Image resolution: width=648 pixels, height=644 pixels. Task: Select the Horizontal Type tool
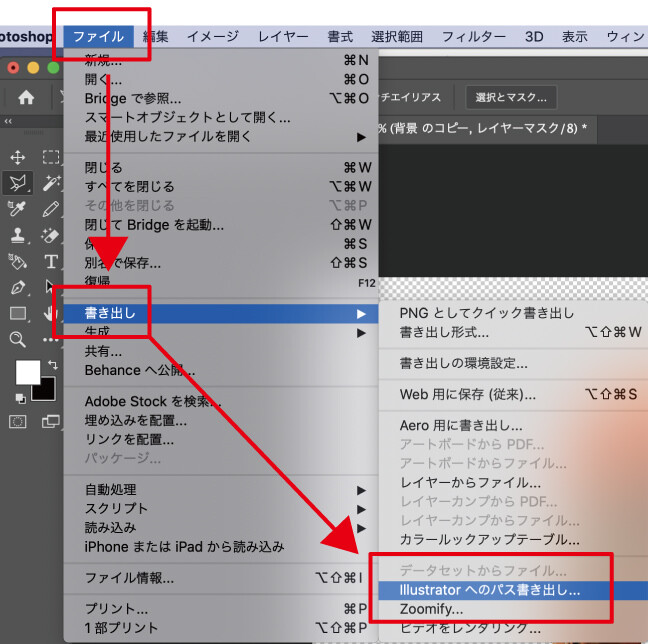tap(50, 262)
